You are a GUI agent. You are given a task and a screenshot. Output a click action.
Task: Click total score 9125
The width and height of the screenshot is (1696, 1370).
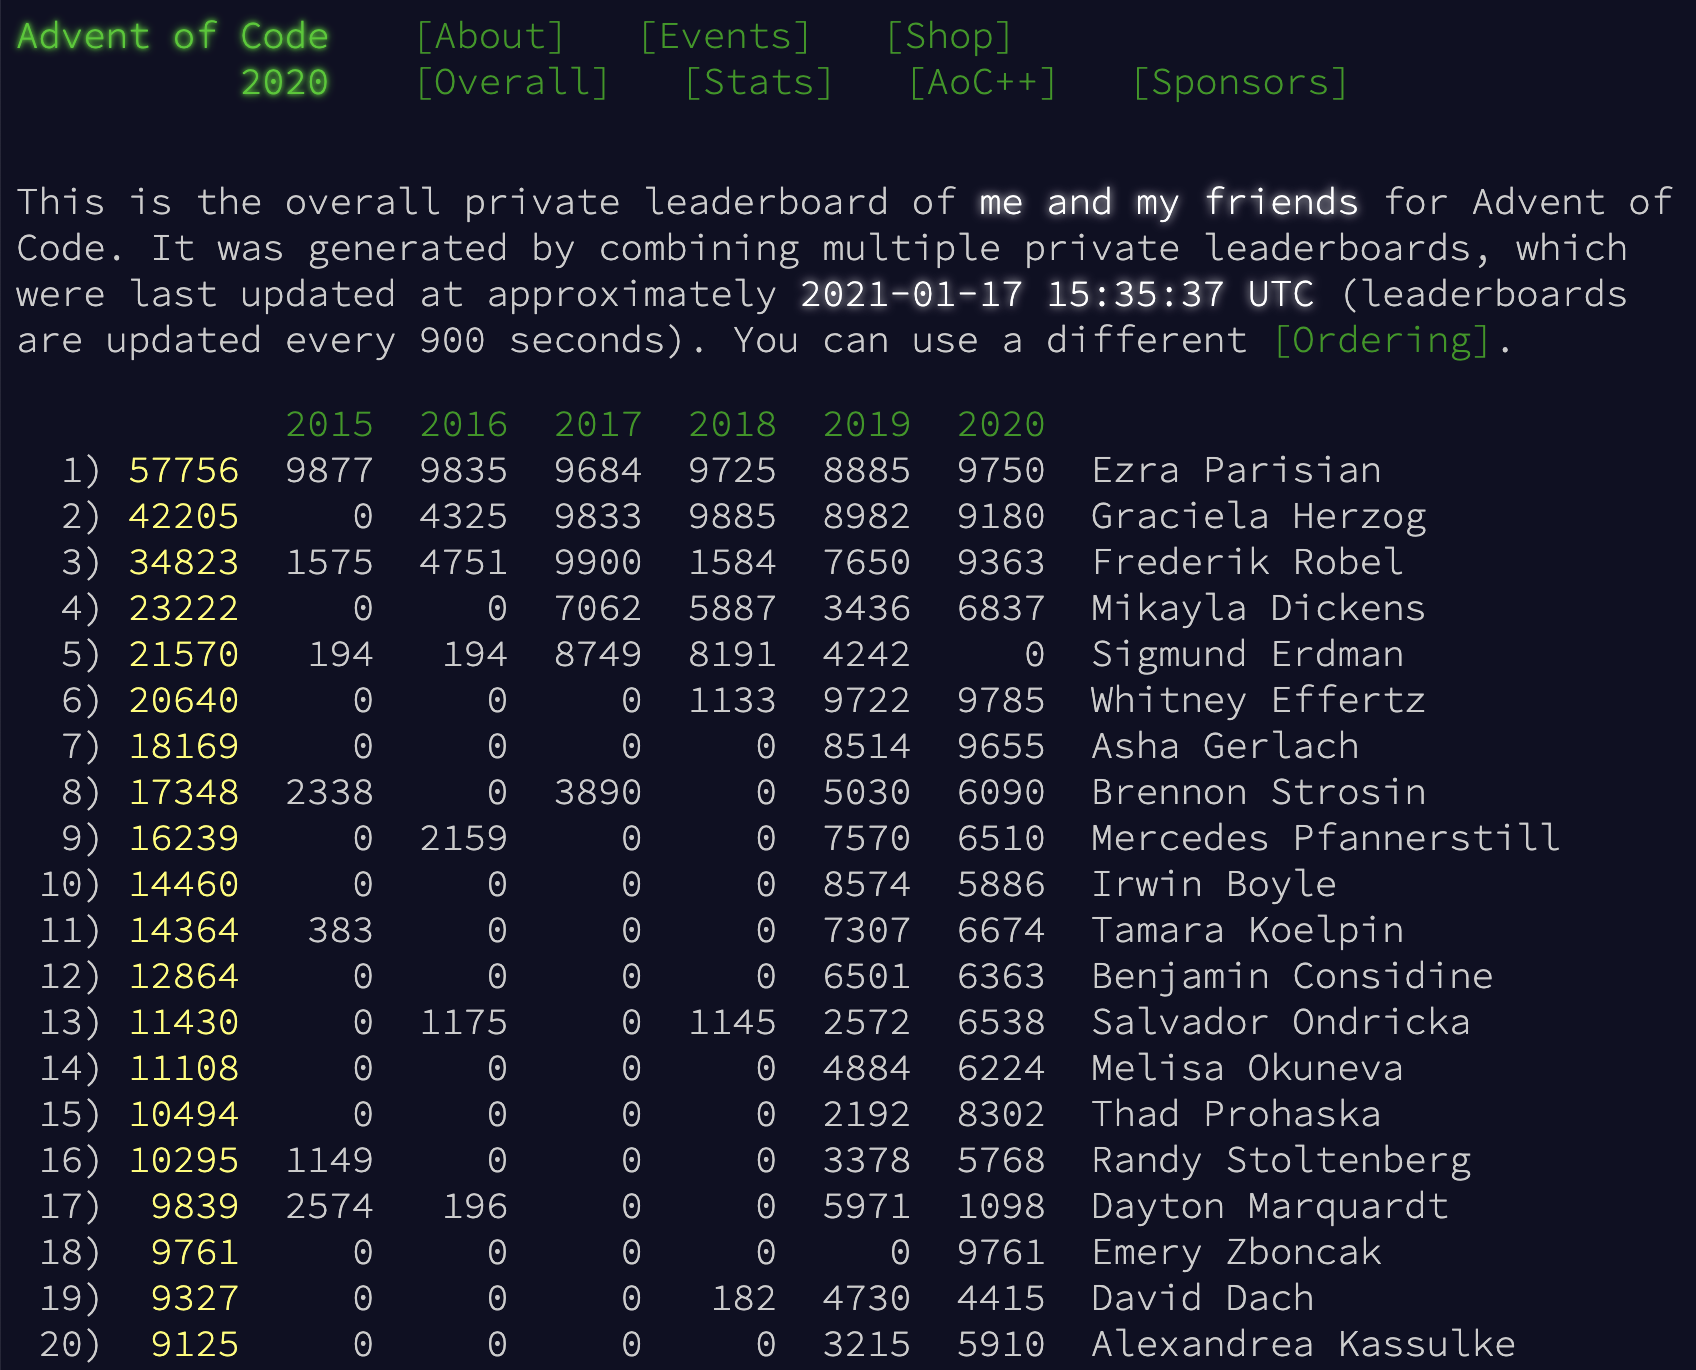pos(195,1345)
